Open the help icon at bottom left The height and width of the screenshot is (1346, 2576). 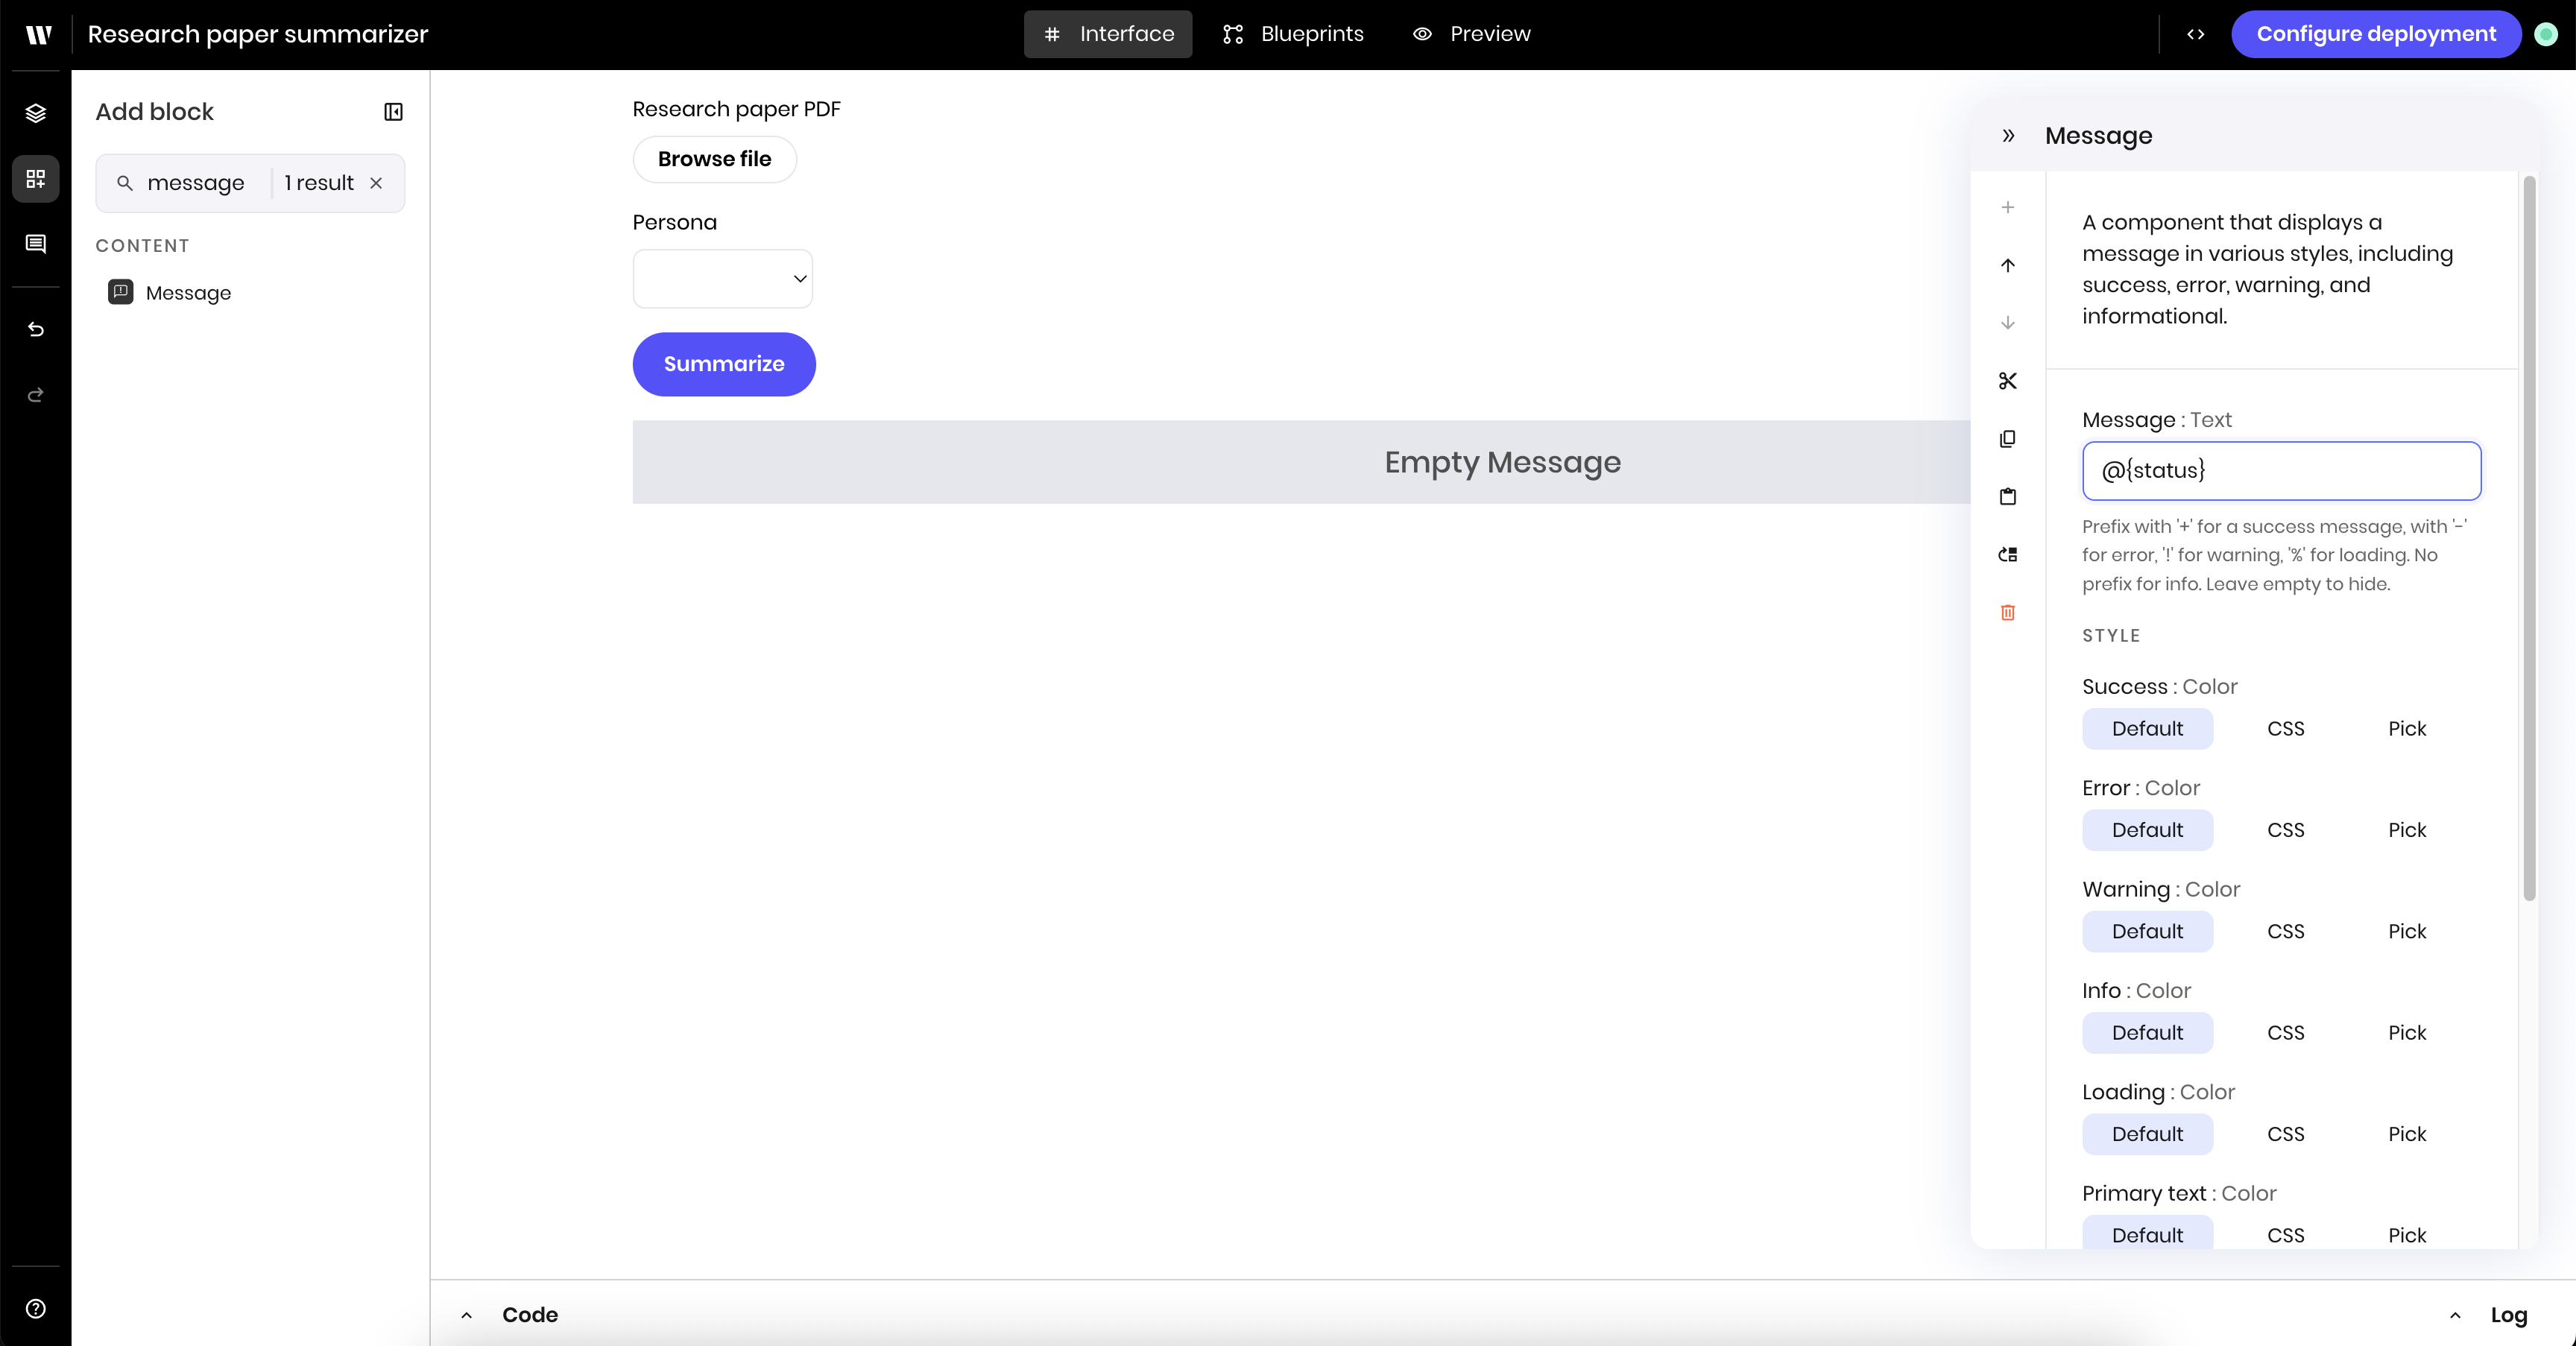pyautogui.click(x=36, y=1309)
